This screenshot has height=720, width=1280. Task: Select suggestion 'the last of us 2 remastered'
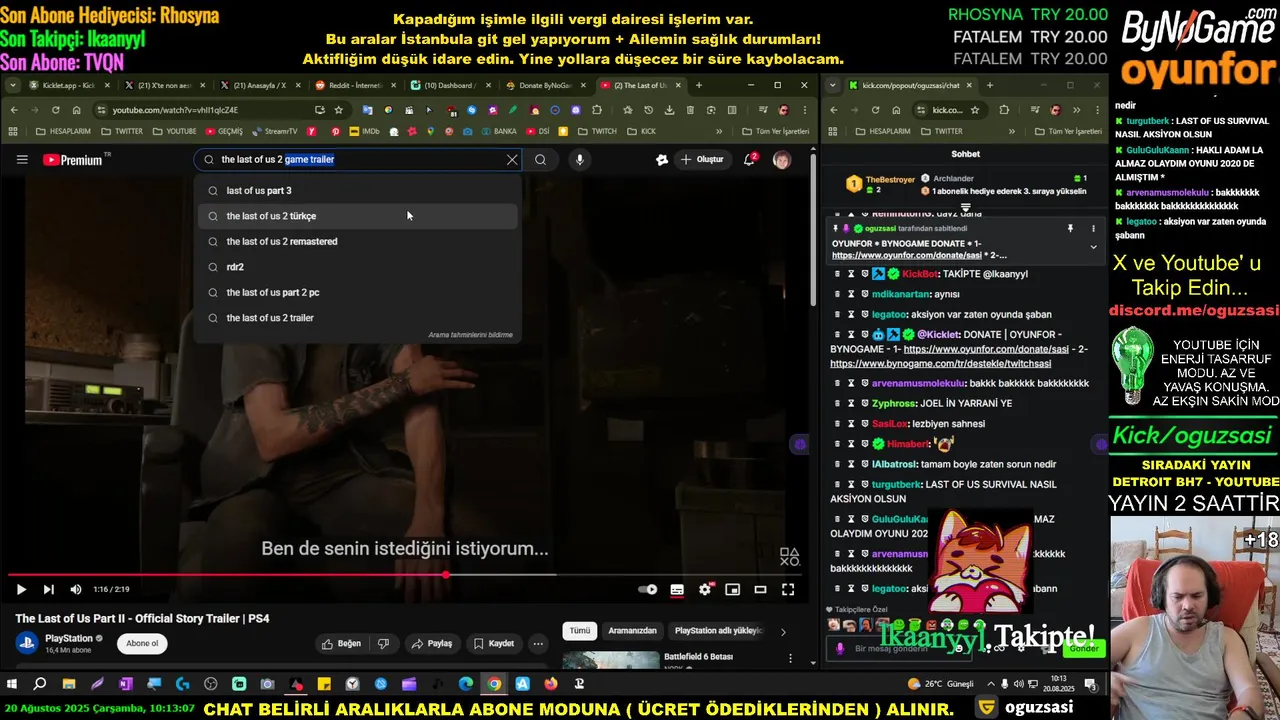[357, 241]
